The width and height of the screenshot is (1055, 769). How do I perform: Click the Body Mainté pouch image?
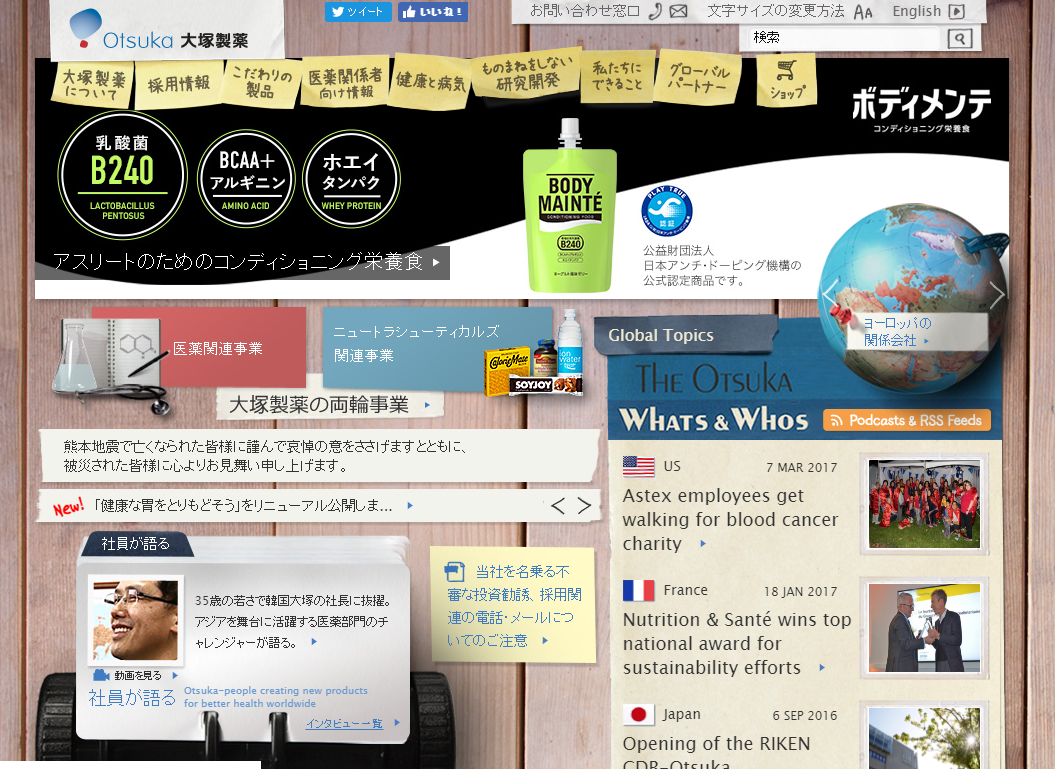(570, 206)
